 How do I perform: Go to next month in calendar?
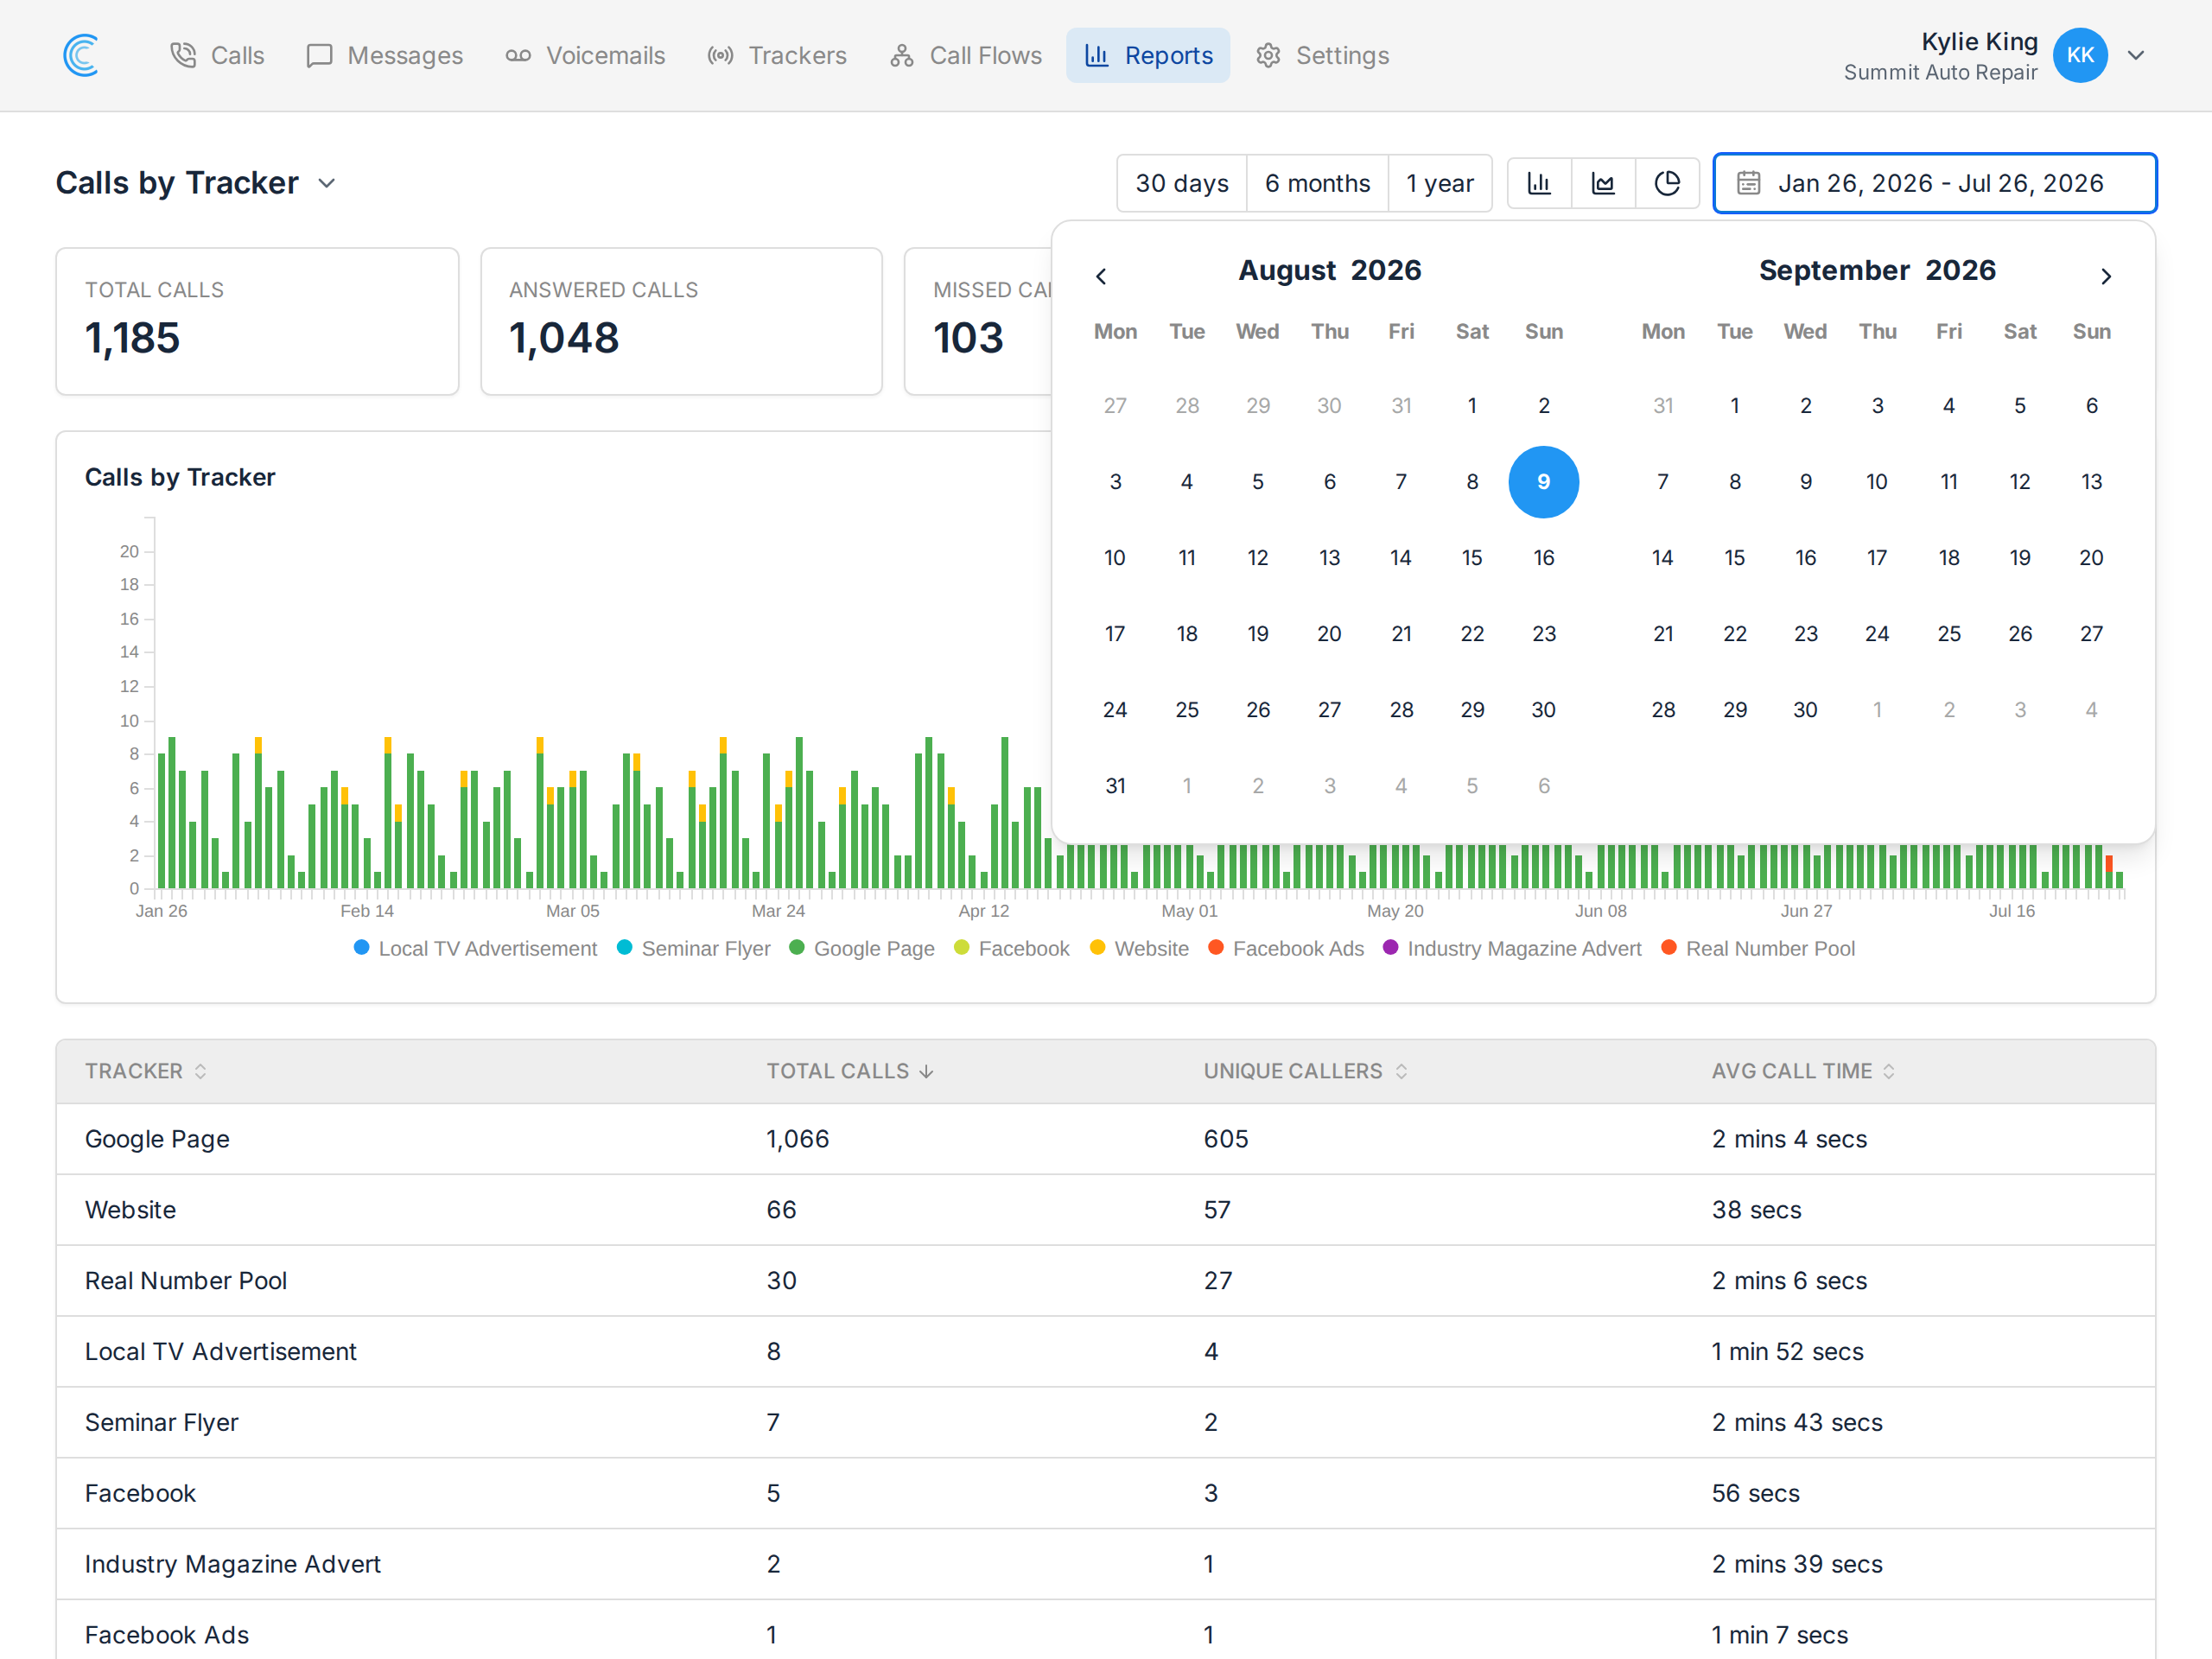point(2106,276)
